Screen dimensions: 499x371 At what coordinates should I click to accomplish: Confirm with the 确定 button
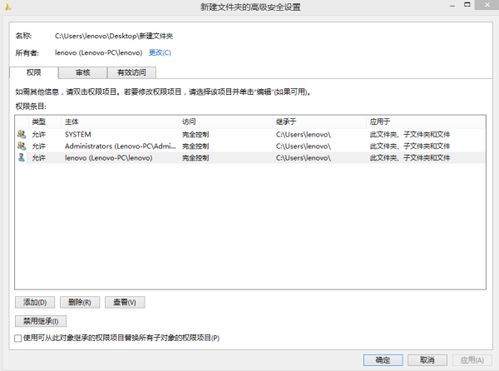pos(383,360)
